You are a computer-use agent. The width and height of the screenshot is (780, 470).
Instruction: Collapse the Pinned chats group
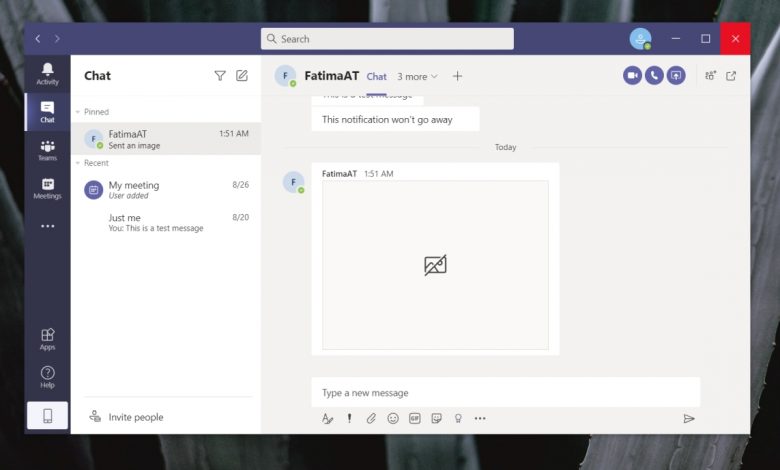[x=78, y=112]
